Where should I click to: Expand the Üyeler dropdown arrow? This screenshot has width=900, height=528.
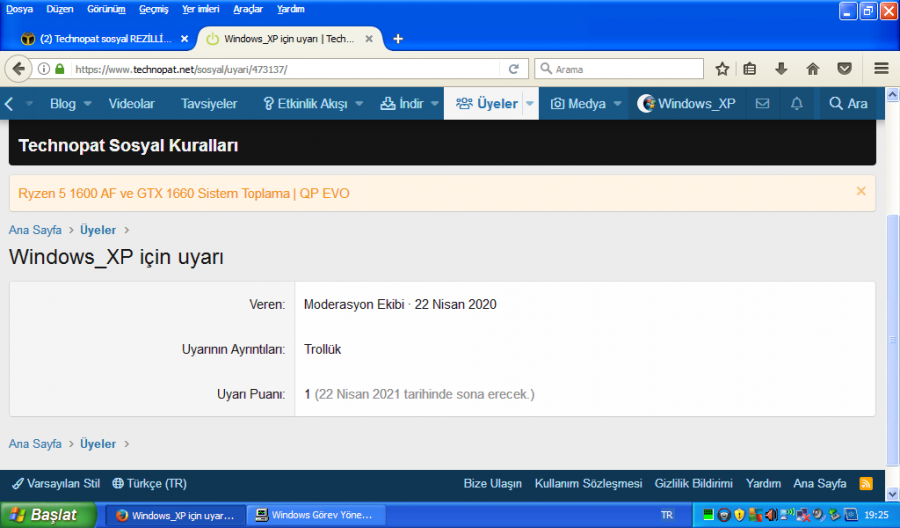pos(530,104)
